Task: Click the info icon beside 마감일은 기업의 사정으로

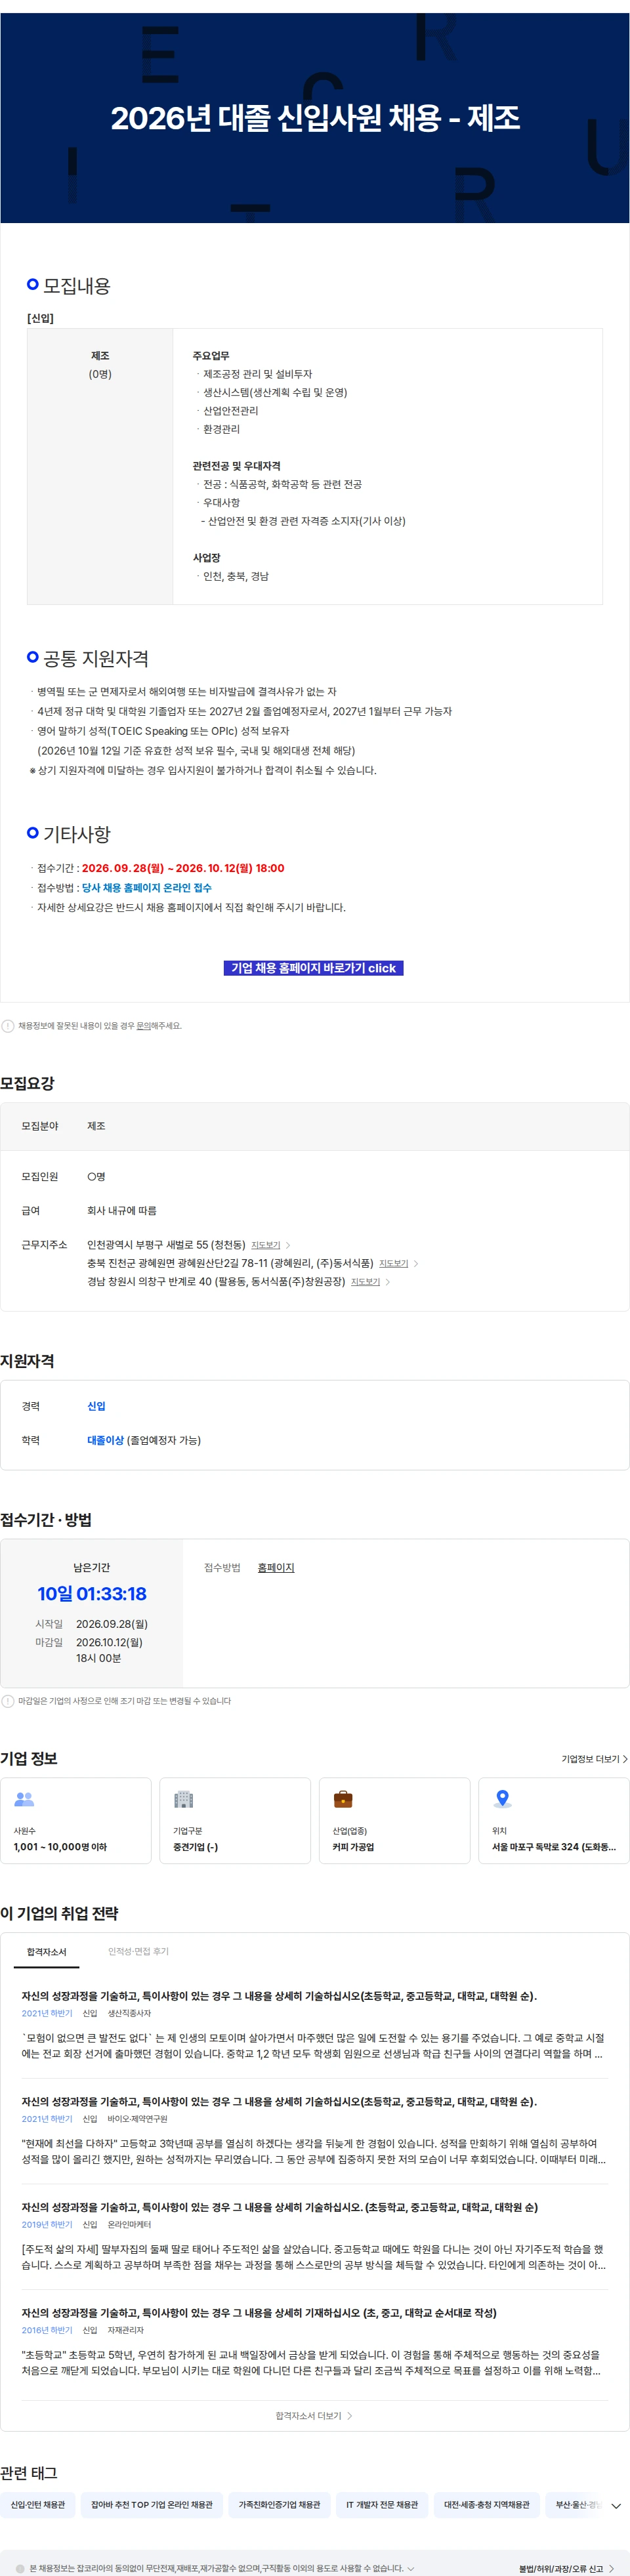Action: click(x=8, y=1701)
